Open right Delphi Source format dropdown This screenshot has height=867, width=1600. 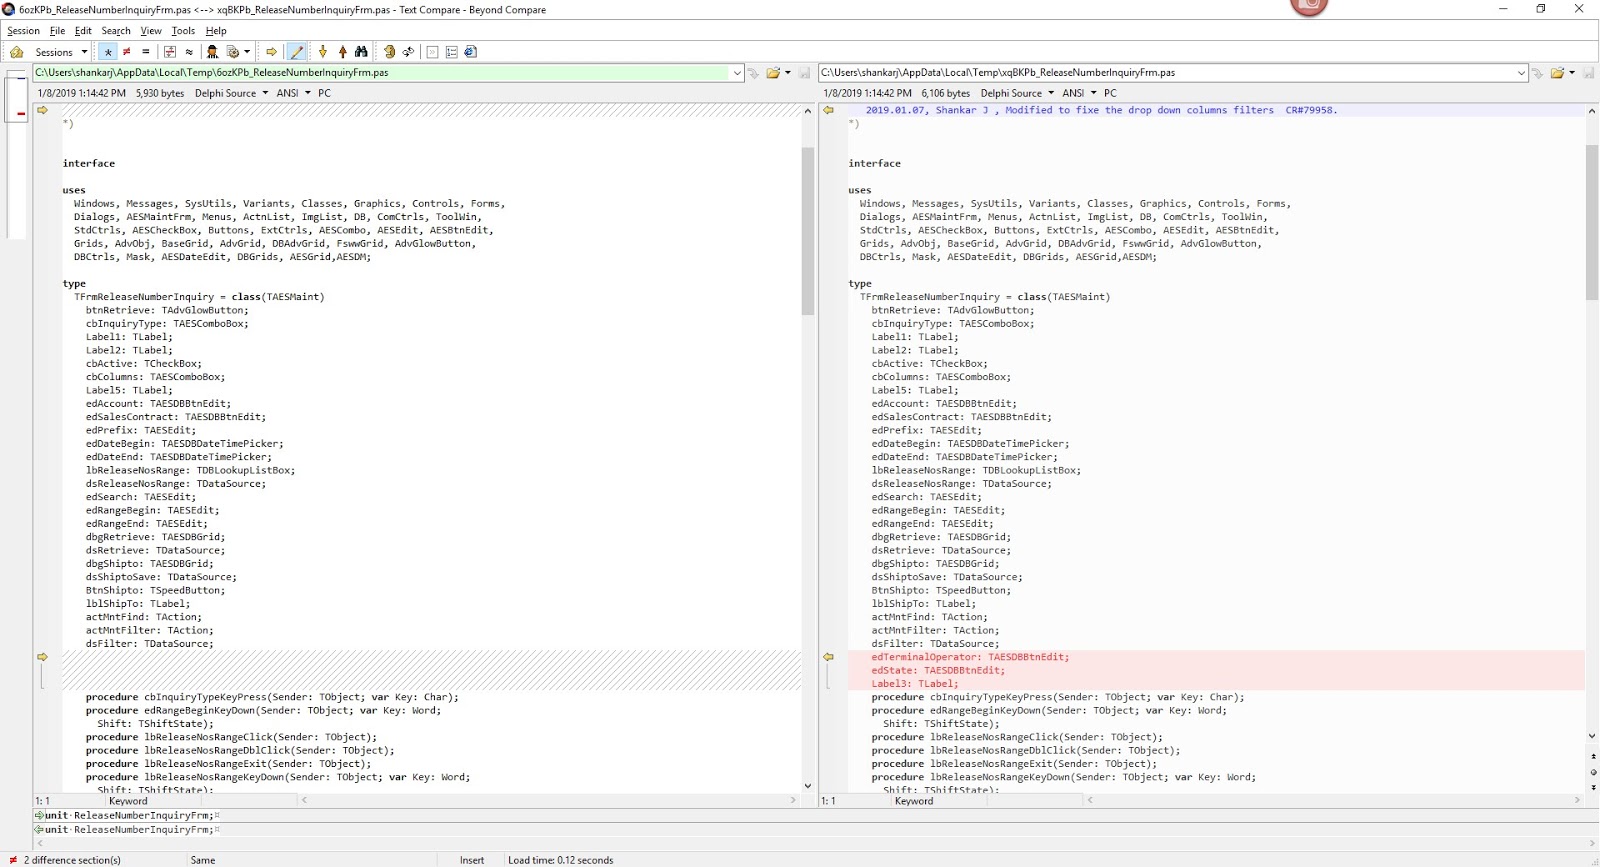click(1017, 93)
